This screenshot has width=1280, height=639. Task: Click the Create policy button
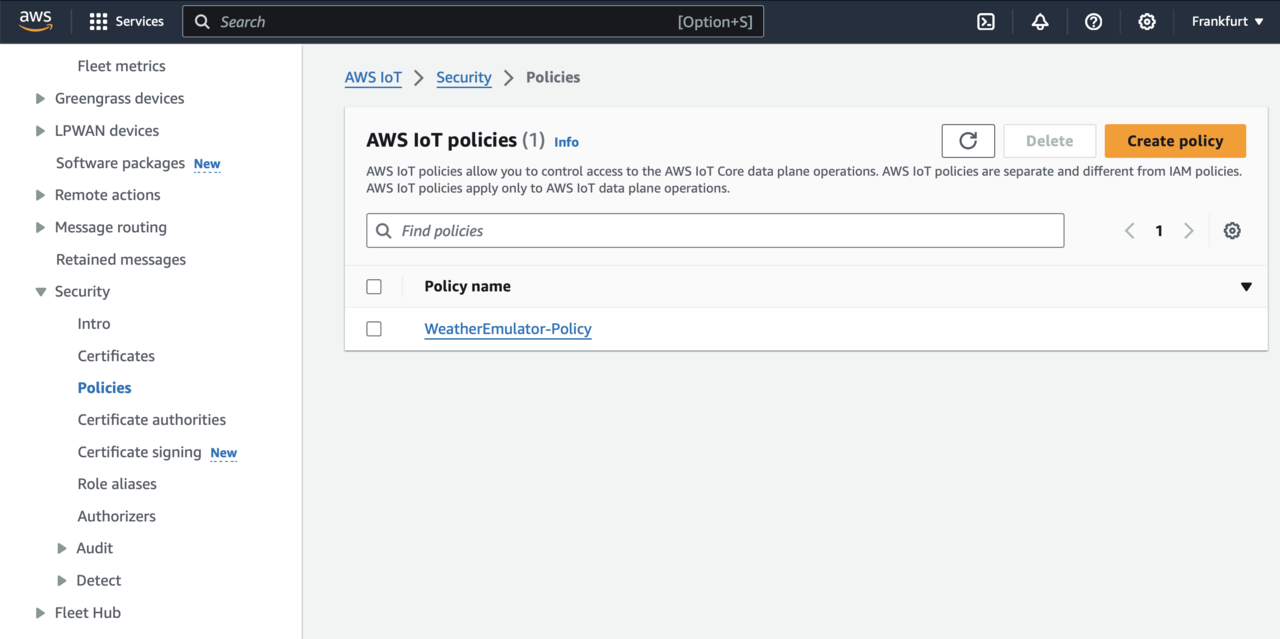click(x=1175, y=141)
